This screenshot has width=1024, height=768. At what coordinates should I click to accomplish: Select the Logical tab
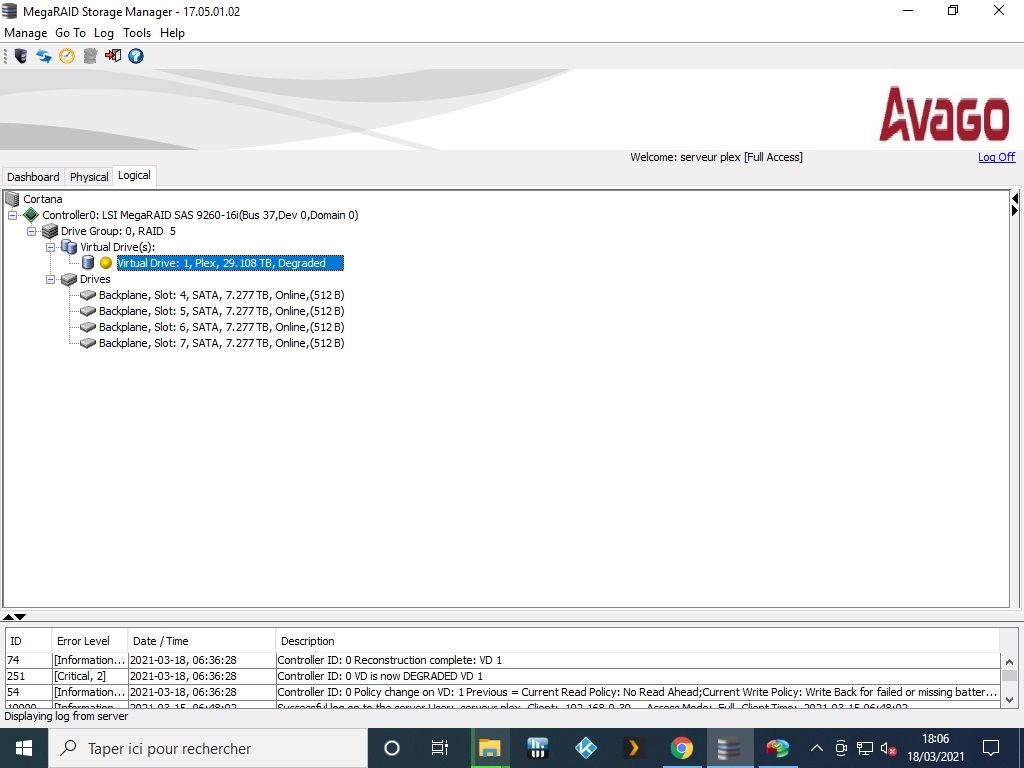[x=134, y=175]
